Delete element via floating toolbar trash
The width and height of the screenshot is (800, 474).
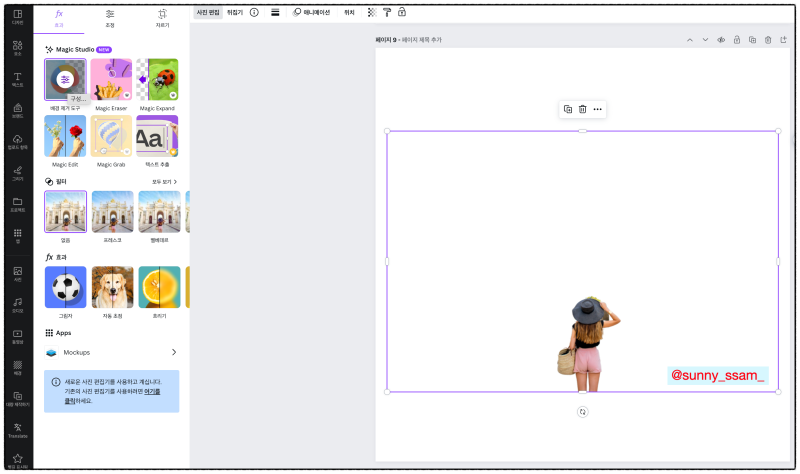pyautogui.click(x=583, y=109)
